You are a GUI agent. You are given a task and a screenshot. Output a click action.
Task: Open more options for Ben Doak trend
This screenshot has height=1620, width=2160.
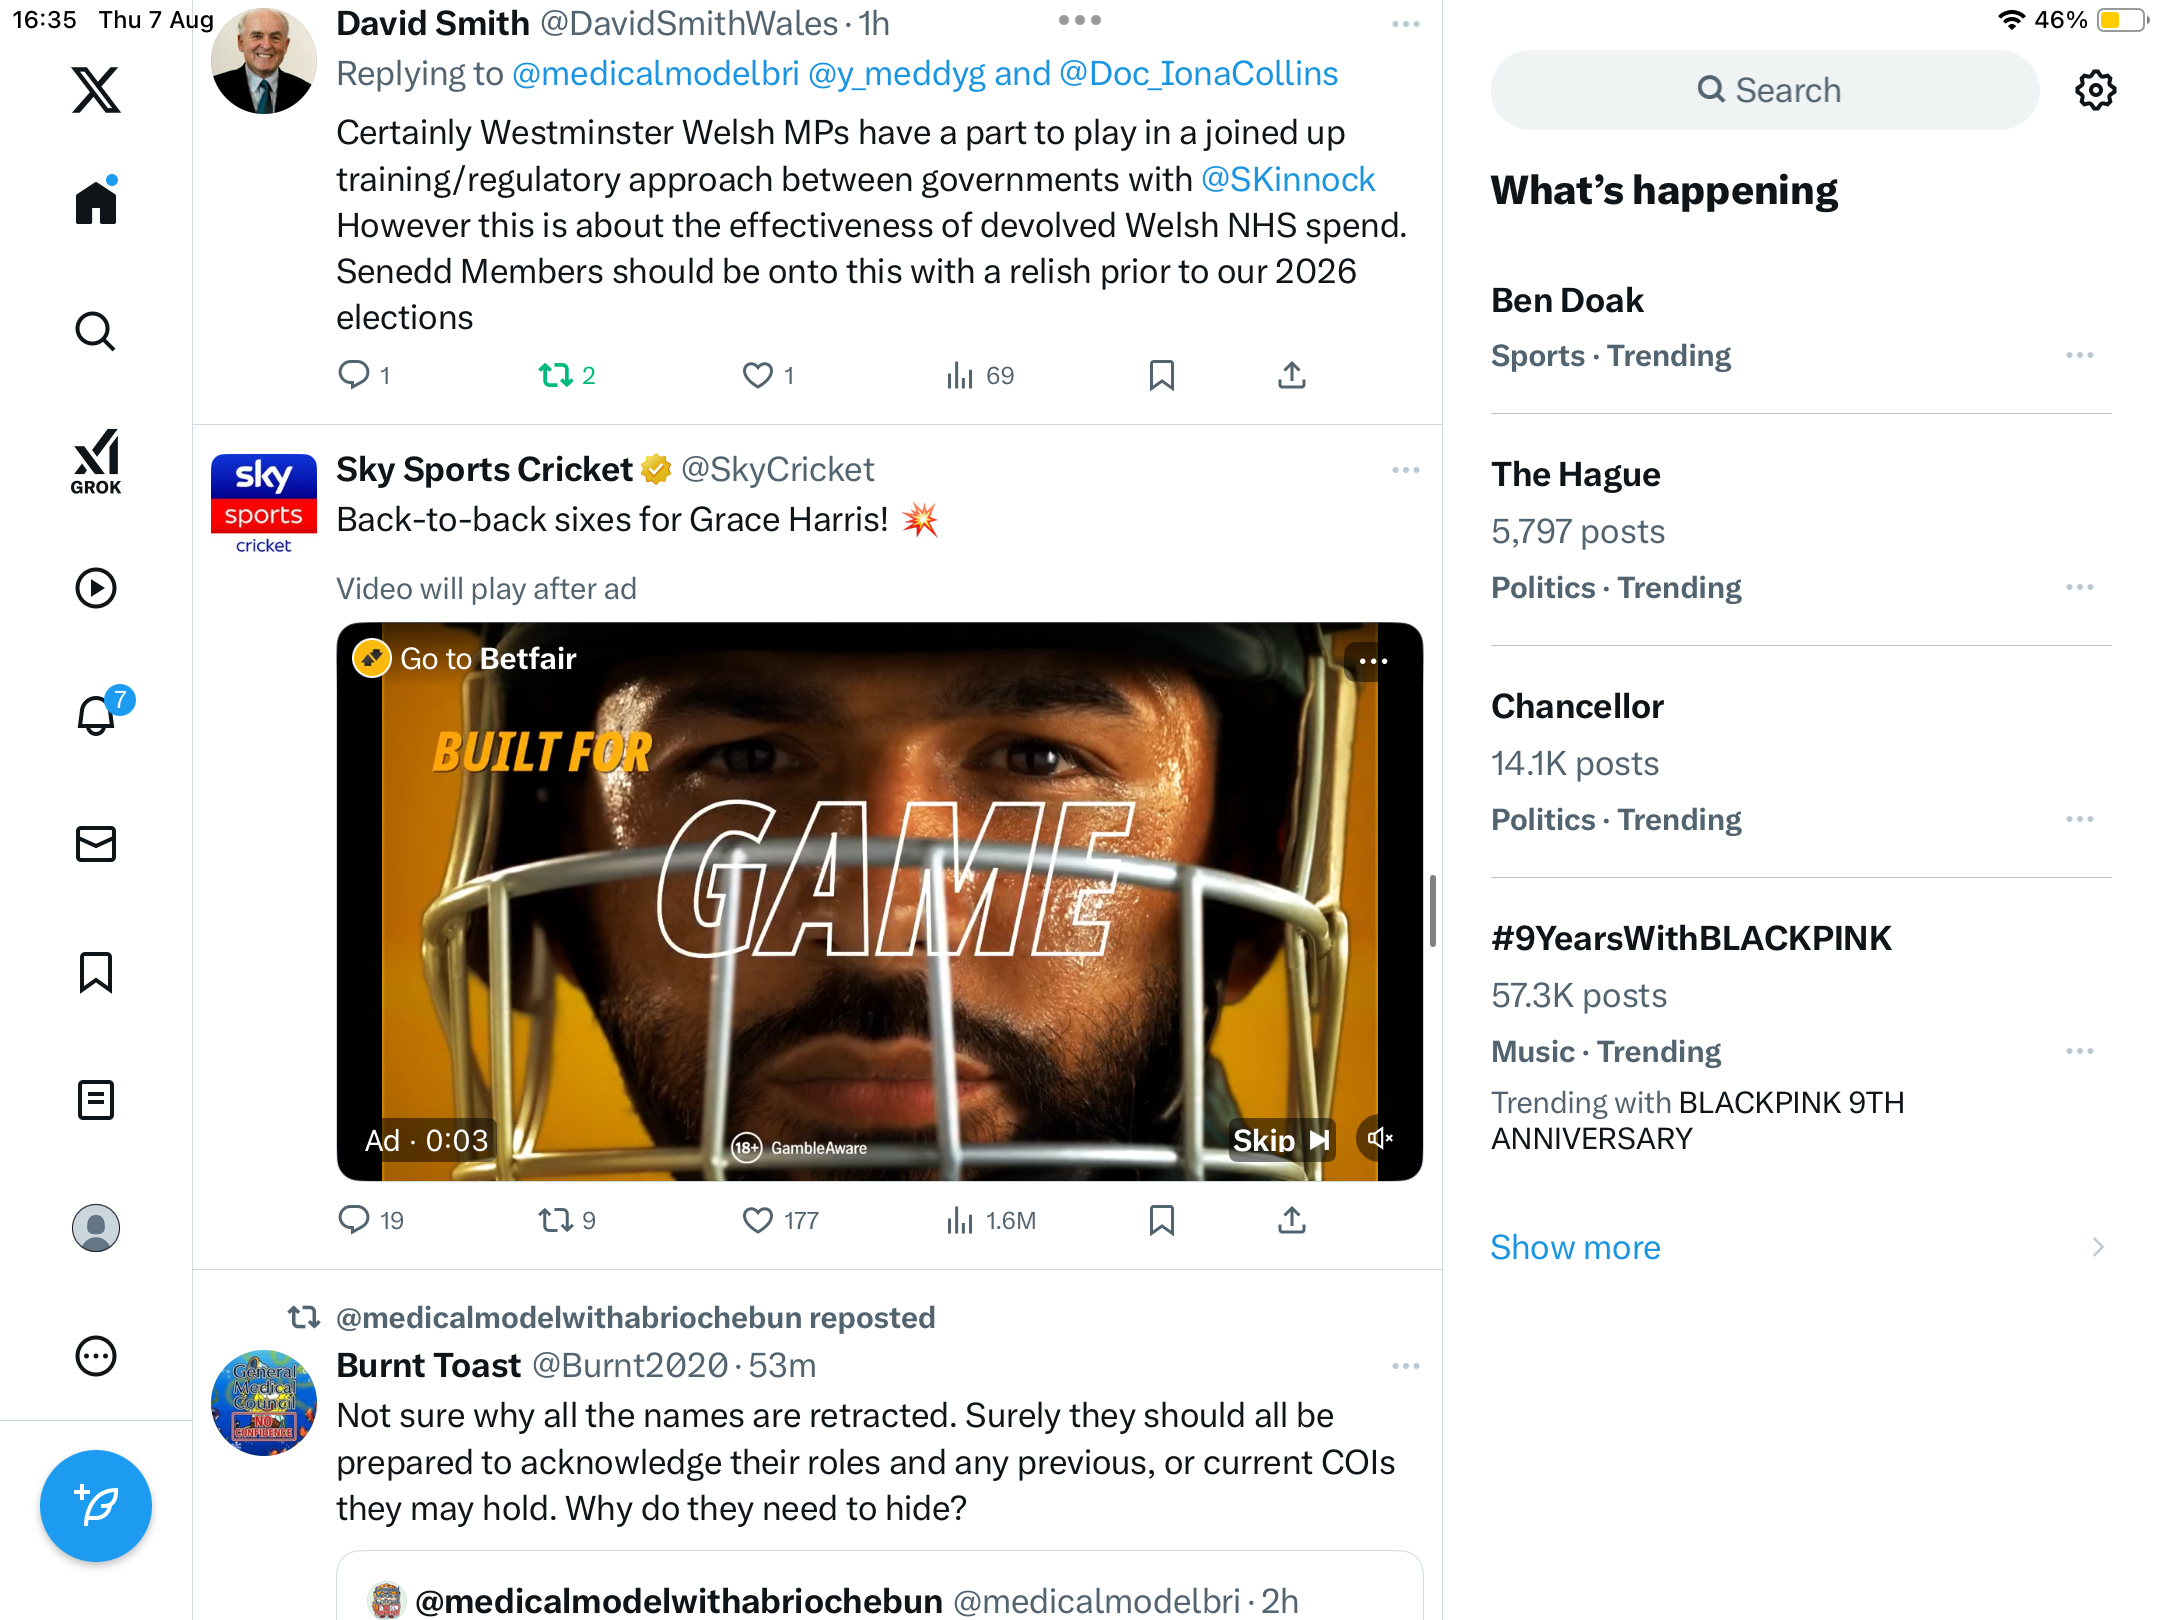click(x=2079, y=355)
